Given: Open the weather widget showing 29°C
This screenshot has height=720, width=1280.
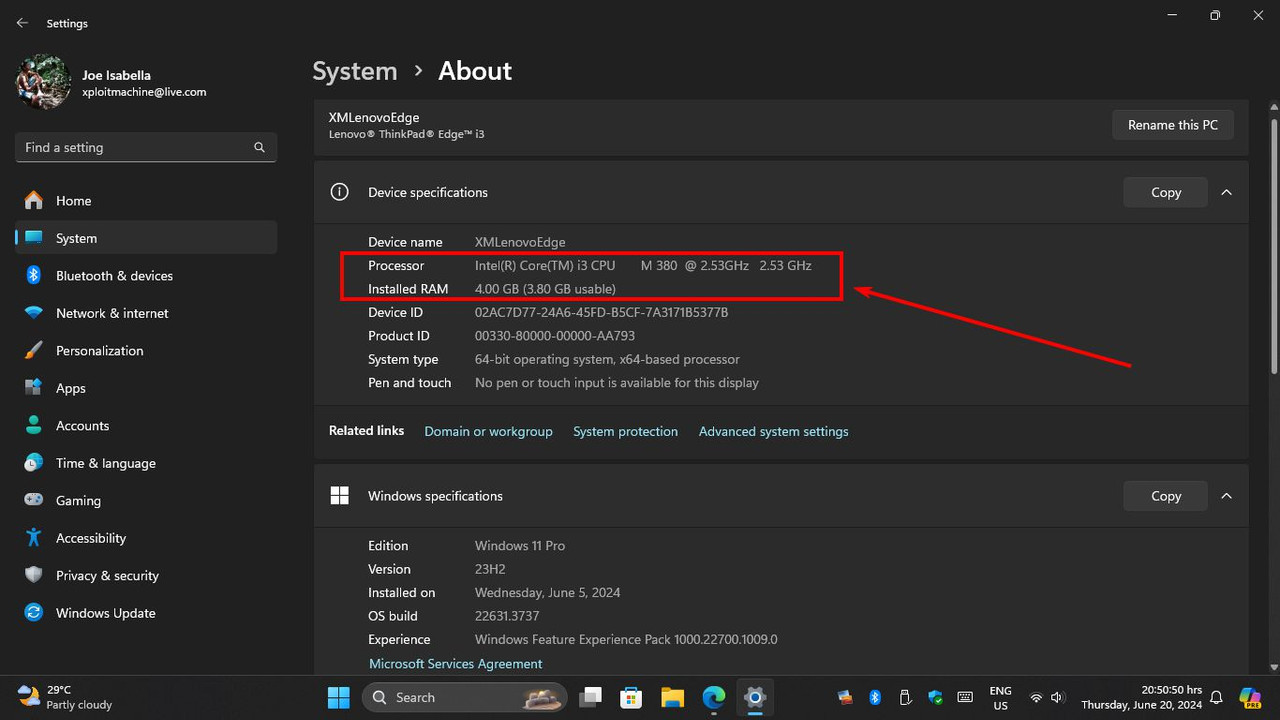Looking at the screenshot, I should point(65,697).
